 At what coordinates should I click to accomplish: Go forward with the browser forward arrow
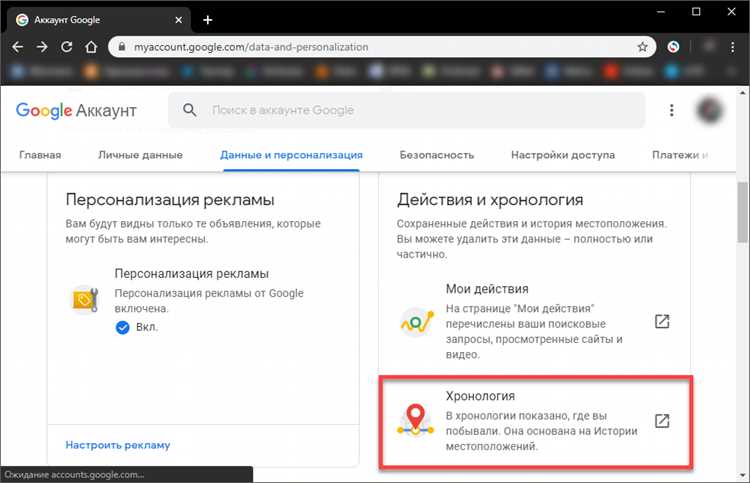click(x=42, y=47)
